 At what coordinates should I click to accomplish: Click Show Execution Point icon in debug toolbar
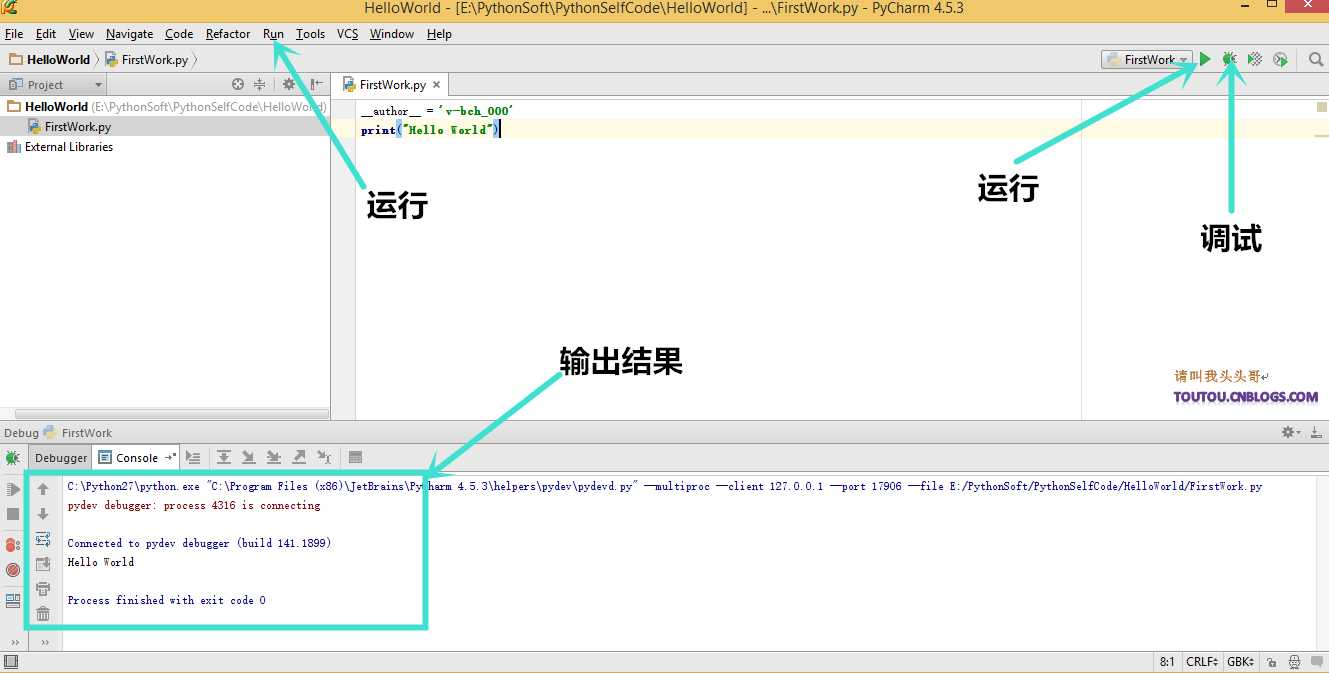pos(193,457)
